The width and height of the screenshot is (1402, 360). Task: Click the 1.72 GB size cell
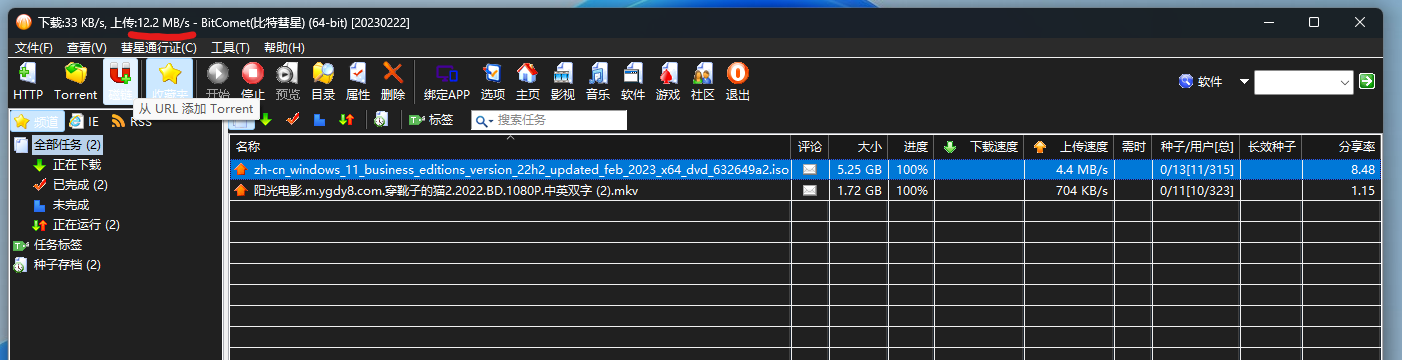coord(859,190)
